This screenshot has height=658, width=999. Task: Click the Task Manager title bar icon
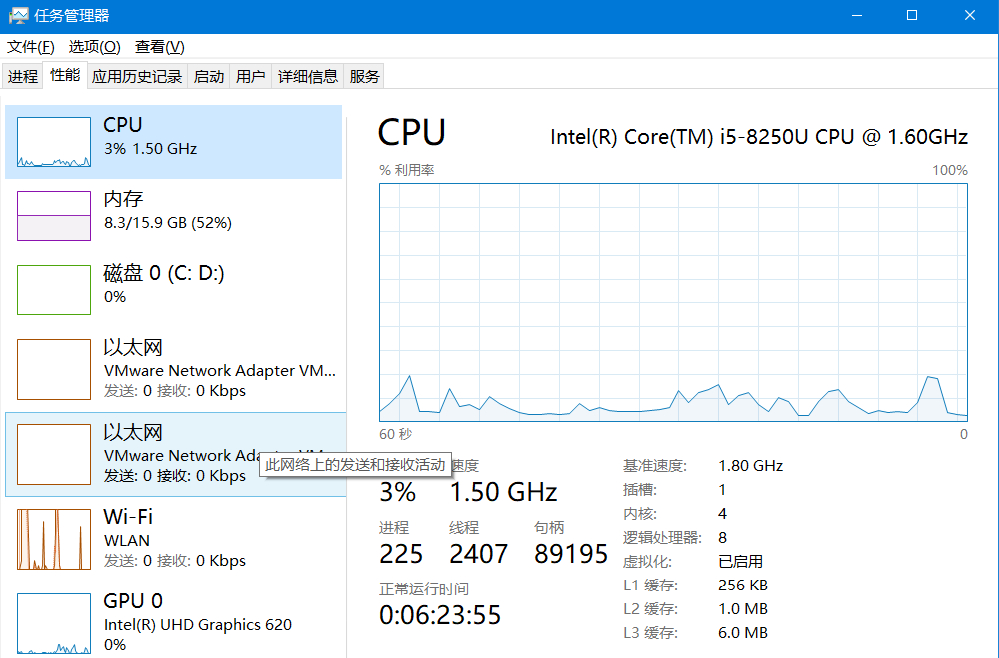(x=19, y=16)
